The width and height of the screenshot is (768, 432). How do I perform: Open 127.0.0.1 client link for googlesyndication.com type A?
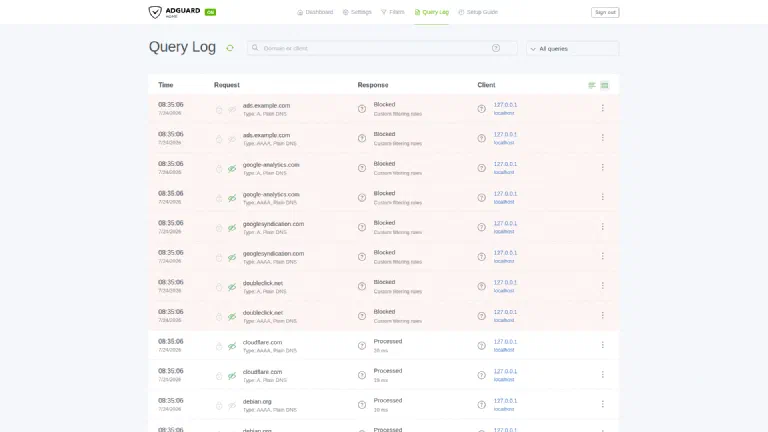coord(505,223)
